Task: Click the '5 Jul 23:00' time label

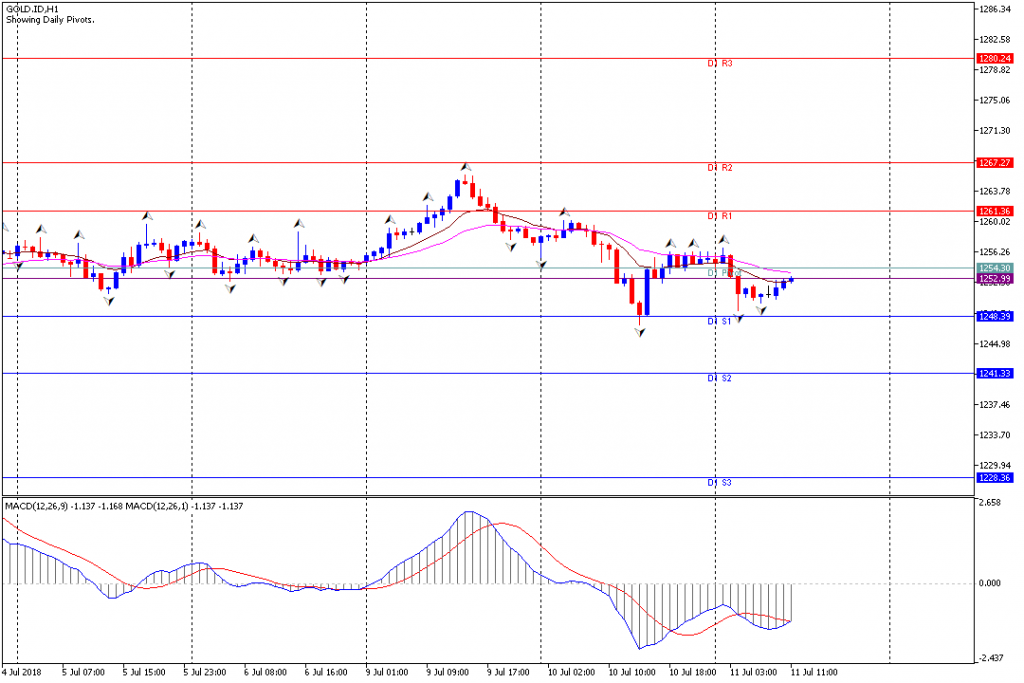Action: click(x=205, y=673)
